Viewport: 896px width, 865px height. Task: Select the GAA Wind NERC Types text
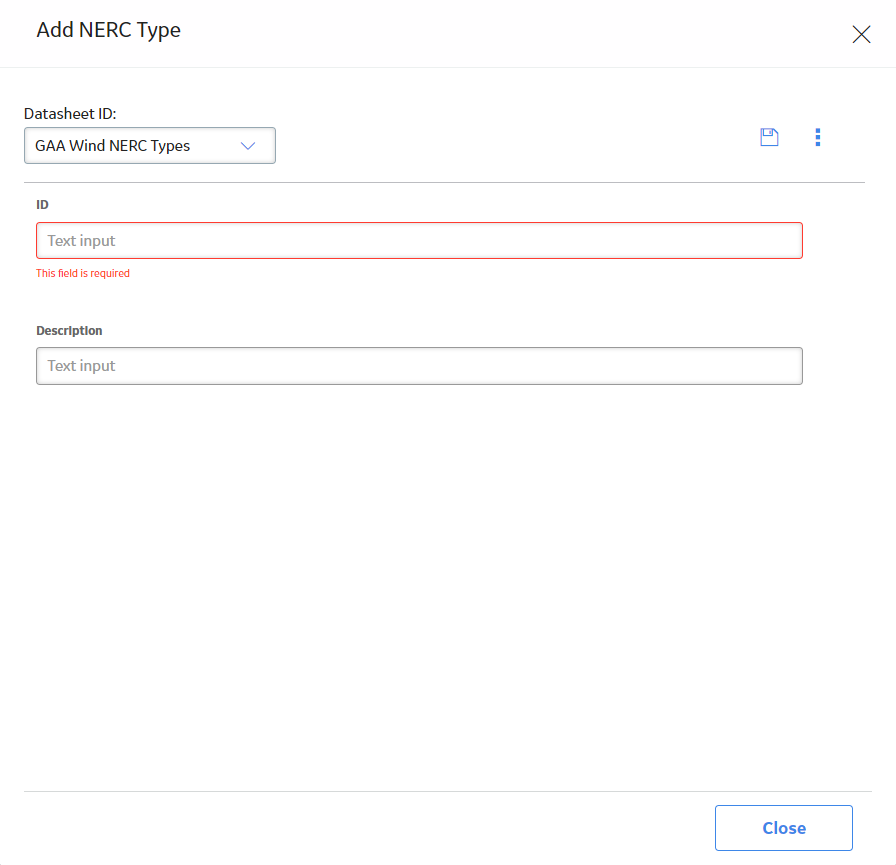coord(113,146)
